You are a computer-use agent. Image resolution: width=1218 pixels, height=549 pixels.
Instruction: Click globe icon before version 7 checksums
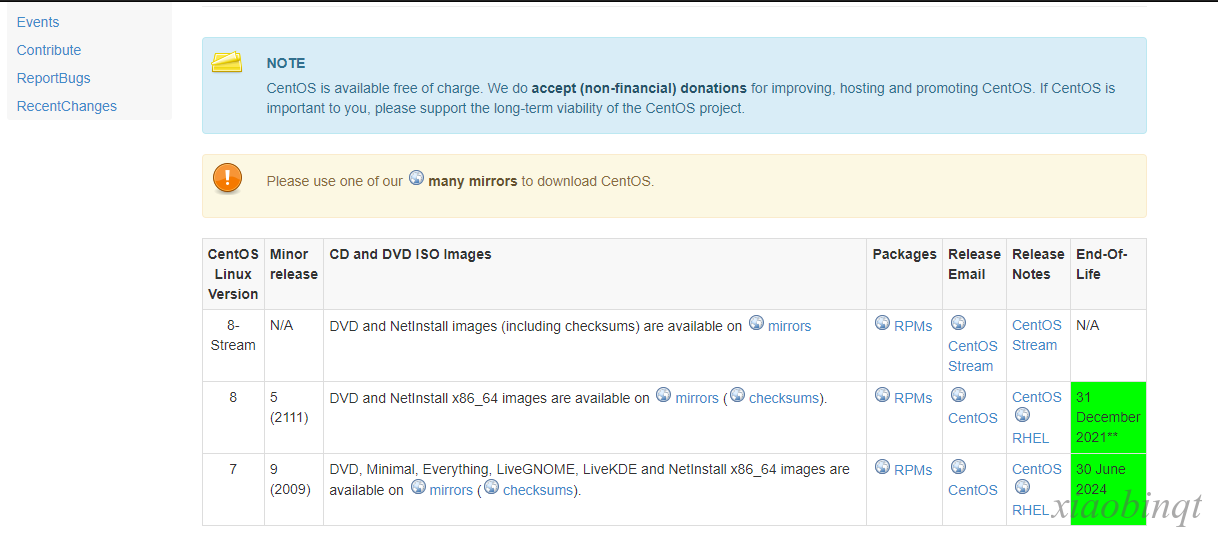[x=491, y=487]
